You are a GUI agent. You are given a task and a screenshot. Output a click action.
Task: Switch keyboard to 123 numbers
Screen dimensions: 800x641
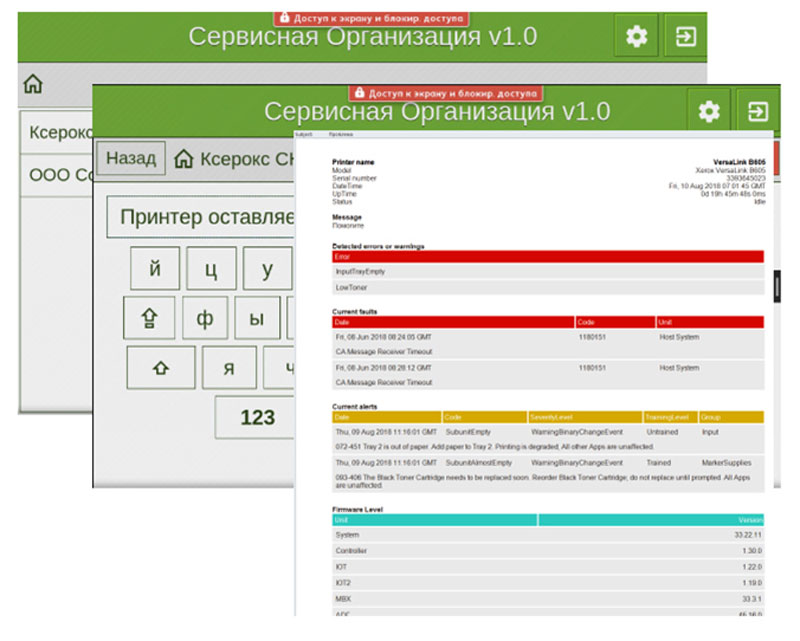pyautogui.click(x=255, y=417)
